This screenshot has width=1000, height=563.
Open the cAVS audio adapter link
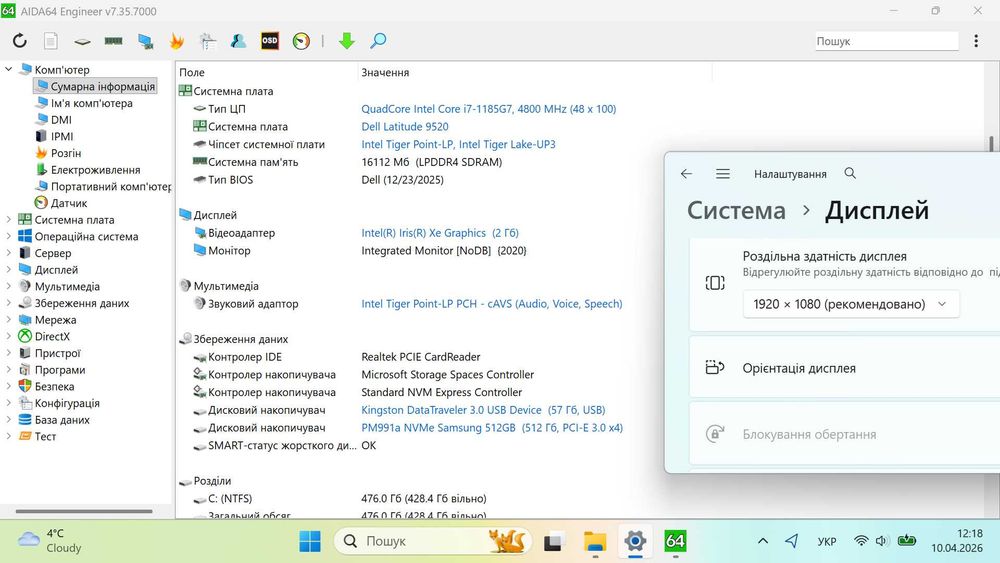[492, 303]
